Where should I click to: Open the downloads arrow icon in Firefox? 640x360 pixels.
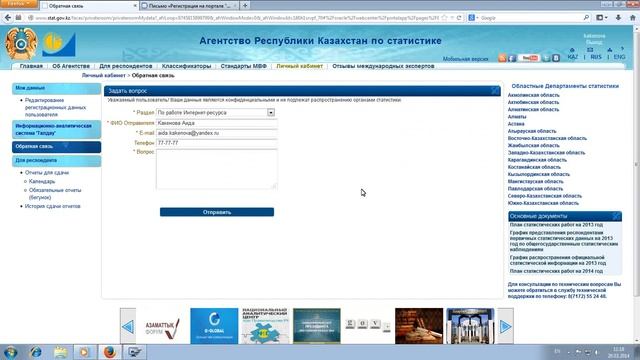point(618,18)
